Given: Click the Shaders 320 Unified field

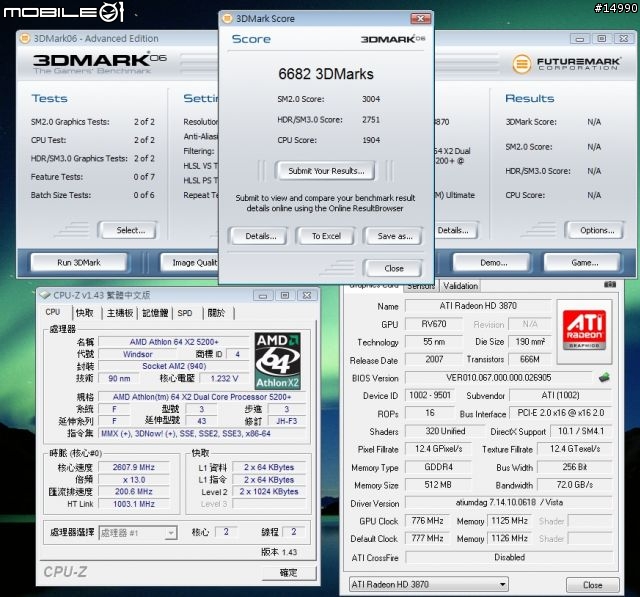Looking at the screenshot, I should click(x=445, y=431).
